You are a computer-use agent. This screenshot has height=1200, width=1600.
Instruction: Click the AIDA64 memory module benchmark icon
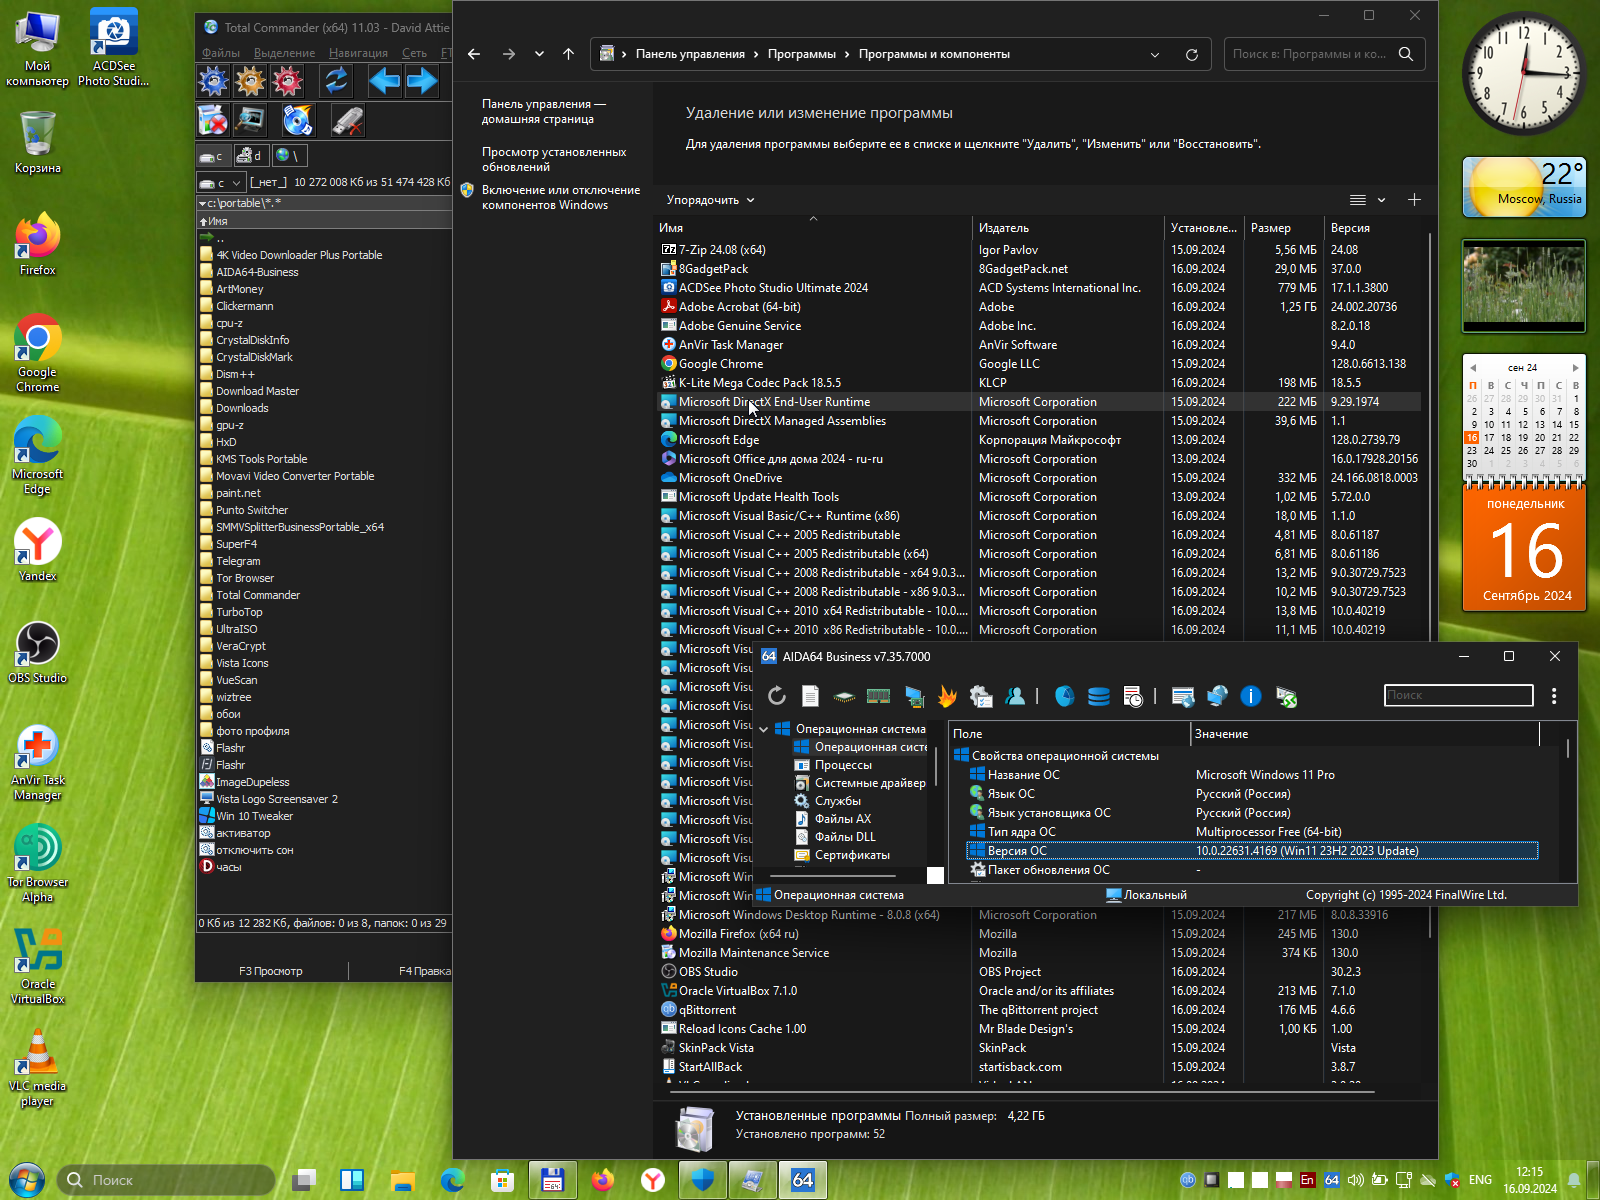tap(879, 696)
